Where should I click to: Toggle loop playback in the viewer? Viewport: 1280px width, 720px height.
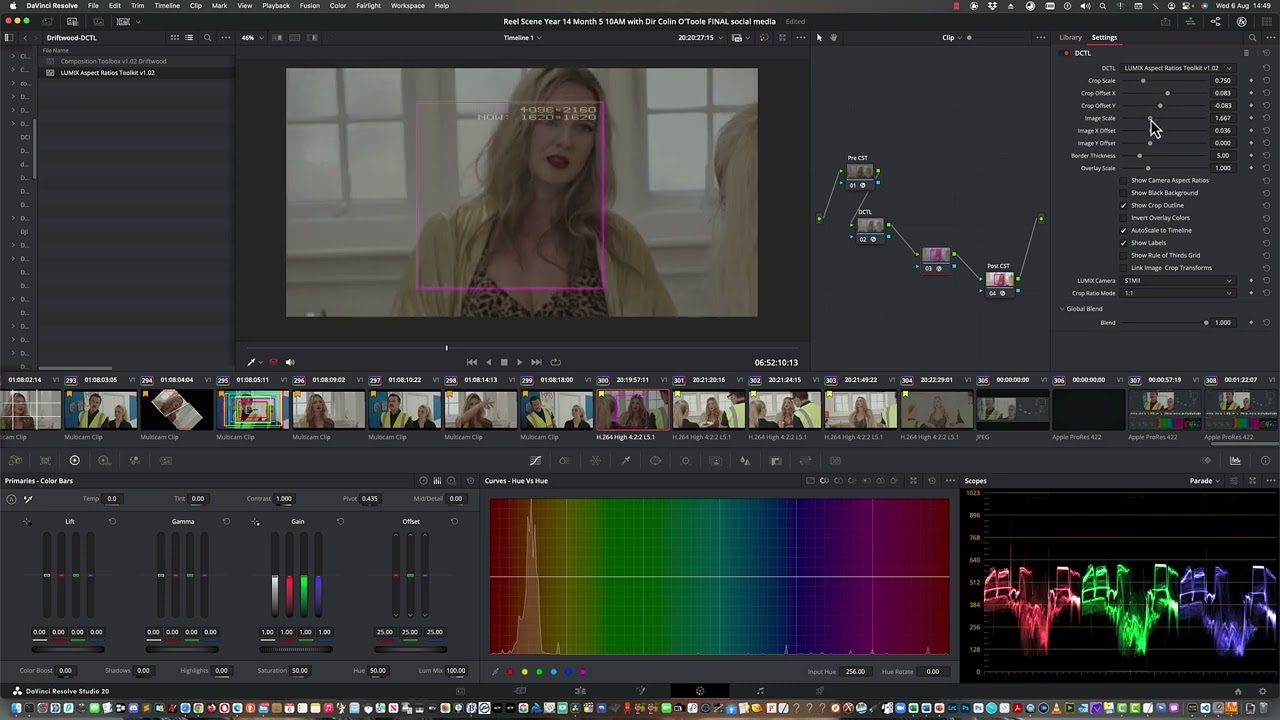[555, 362]
